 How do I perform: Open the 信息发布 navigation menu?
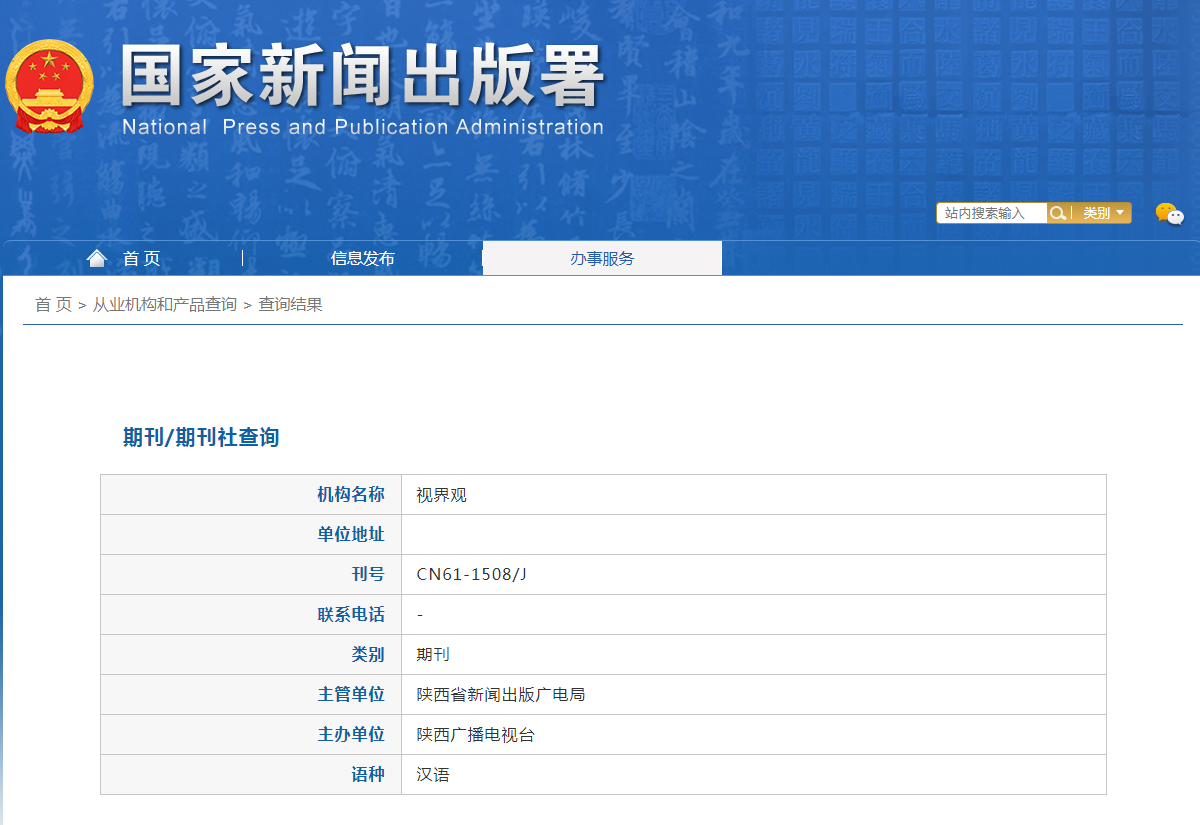[362, 259]
